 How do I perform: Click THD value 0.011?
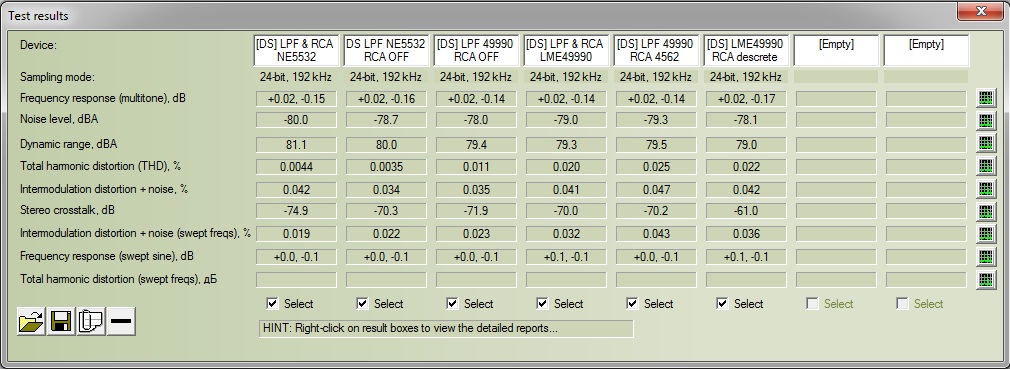click(476, 167)
